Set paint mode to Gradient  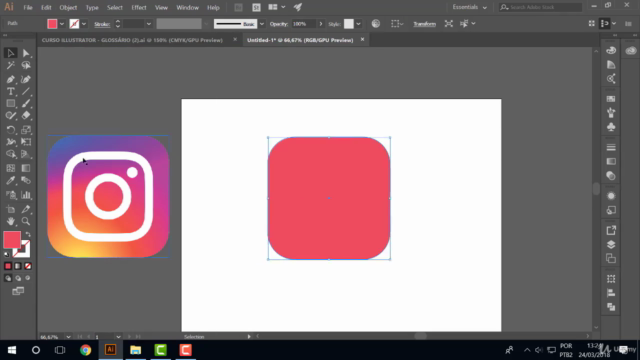coord(18,266)
